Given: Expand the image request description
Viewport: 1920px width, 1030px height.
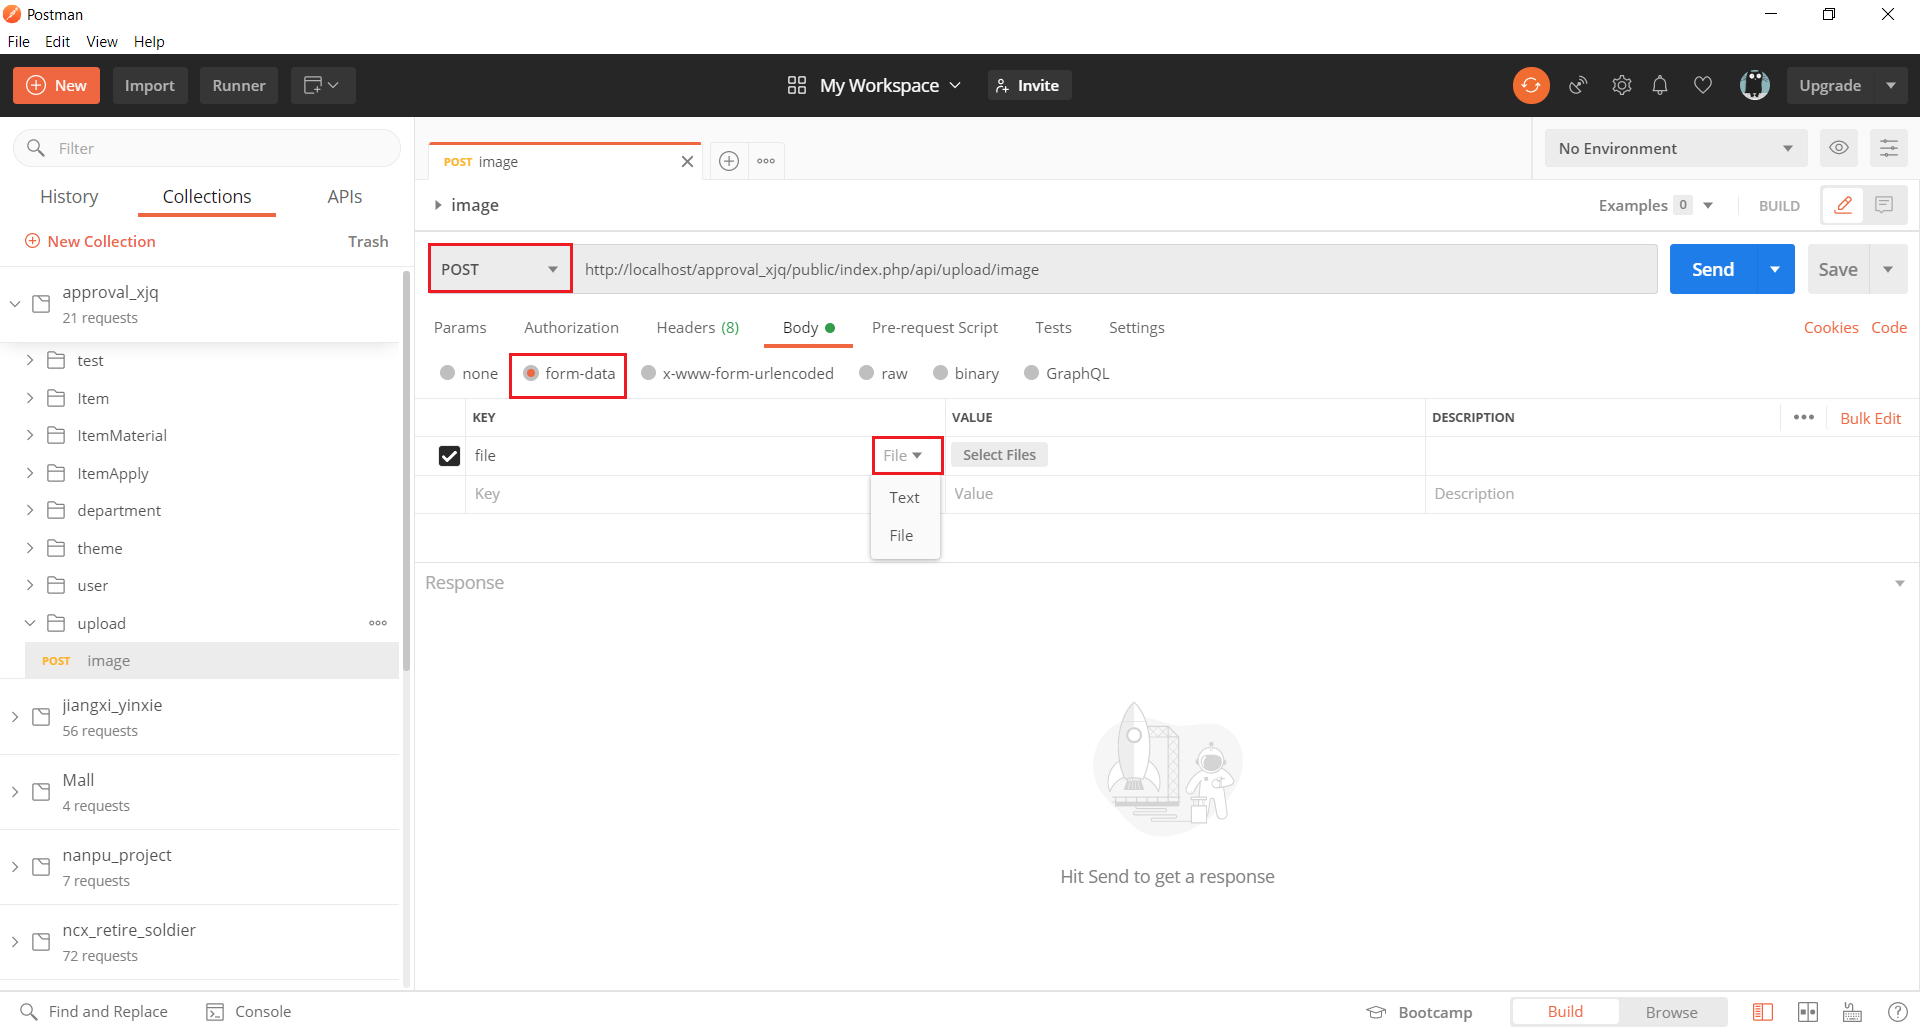Looking at the screenshot, I should coord(438,205).
